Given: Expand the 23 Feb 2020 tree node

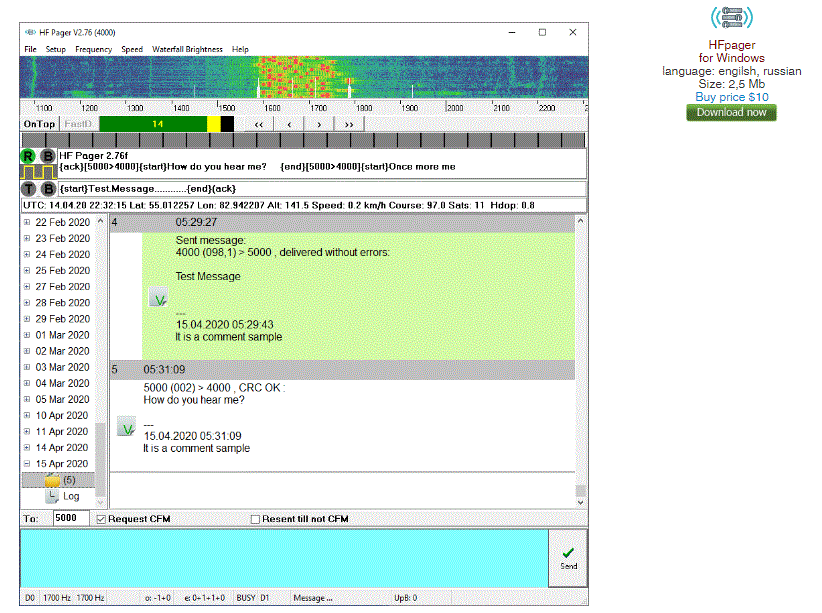Looking at the screenshot, I should (x=27, y=239).
